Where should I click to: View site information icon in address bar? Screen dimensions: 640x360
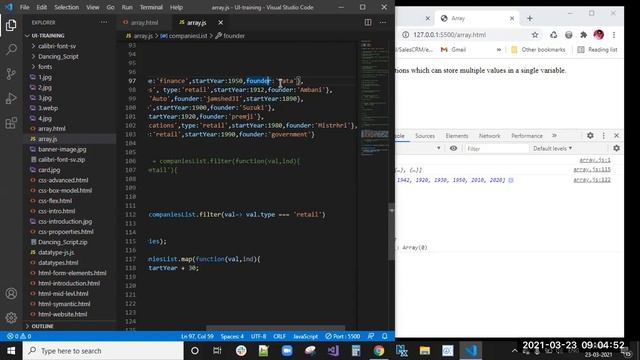click(x=405, y=35)
